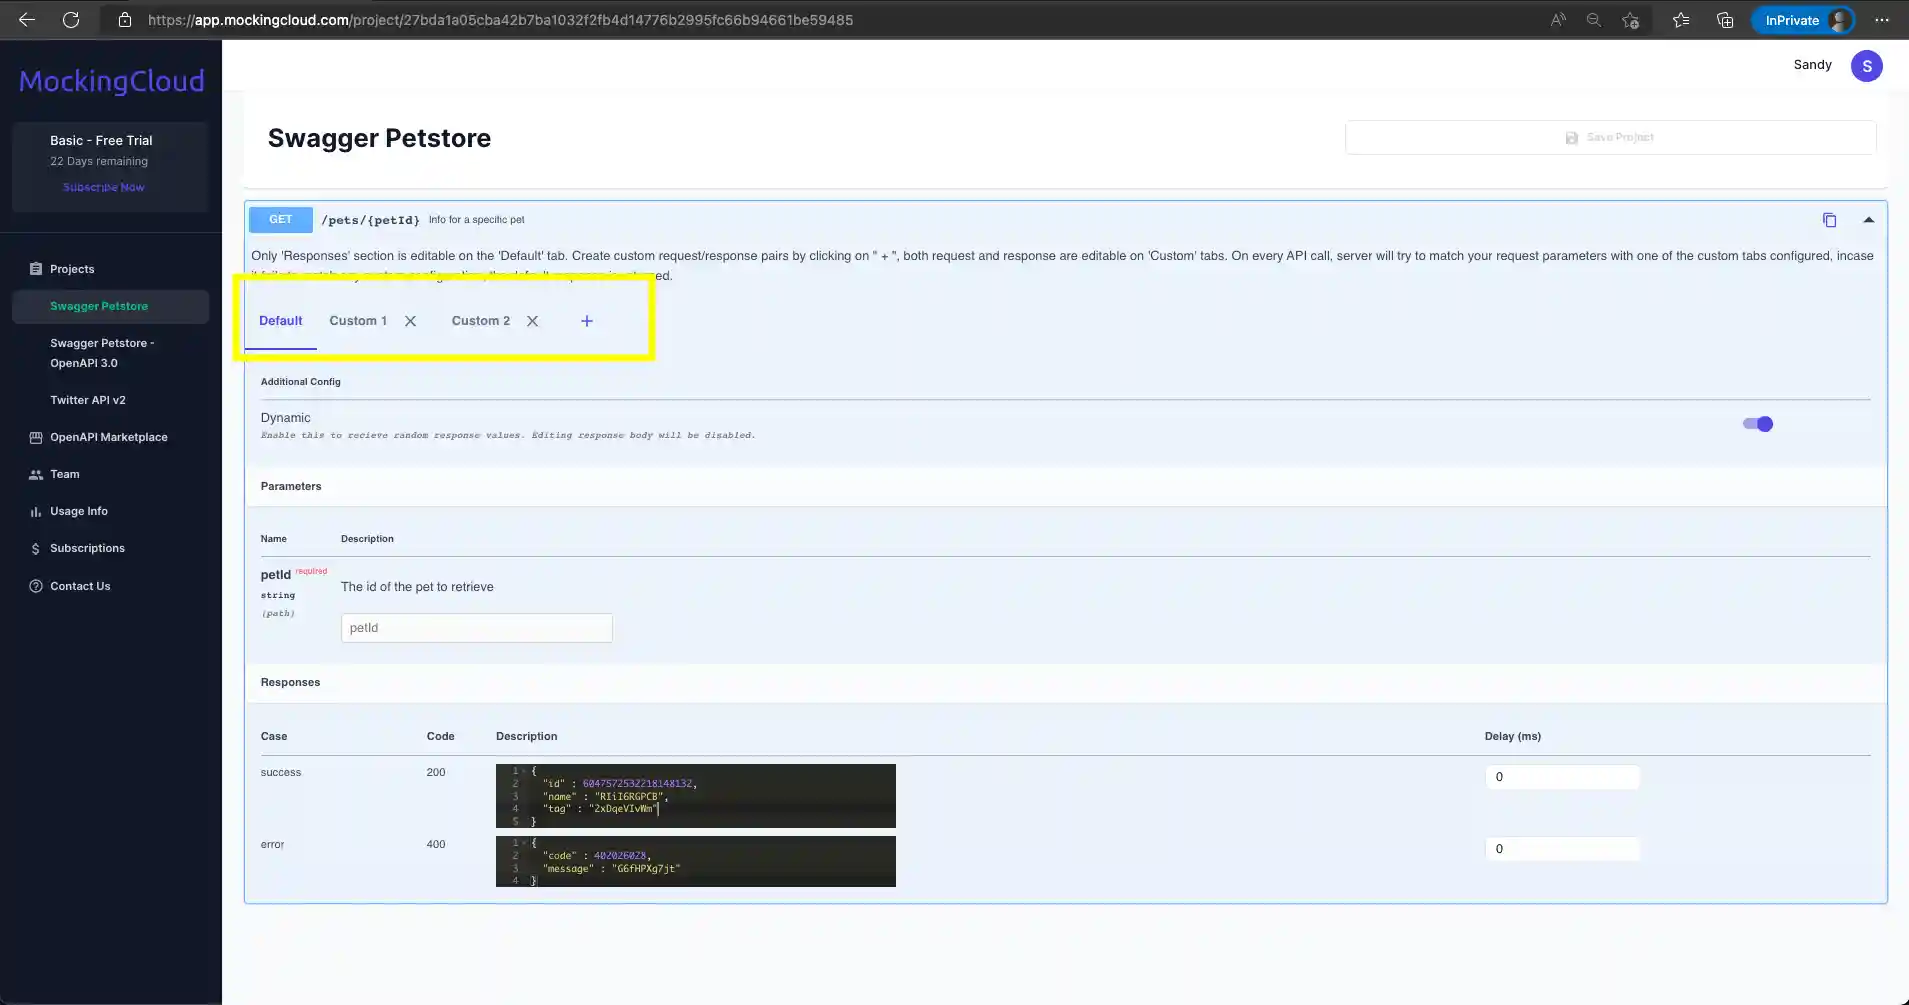
Task: Click the copy icon on the GET endpoint
Action: click(1829, 220)
